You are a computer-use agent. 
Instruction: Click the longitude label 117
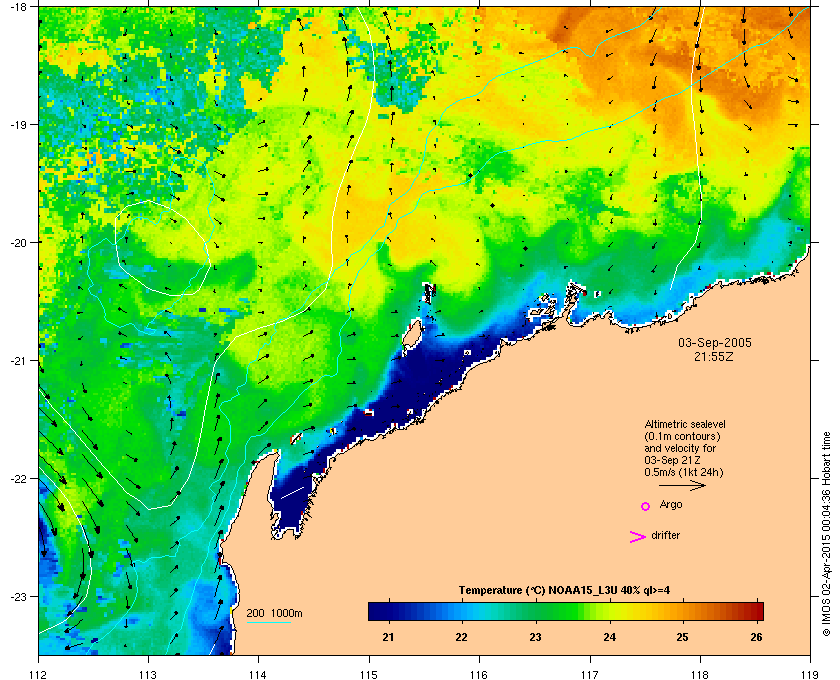tap(590, 674)
